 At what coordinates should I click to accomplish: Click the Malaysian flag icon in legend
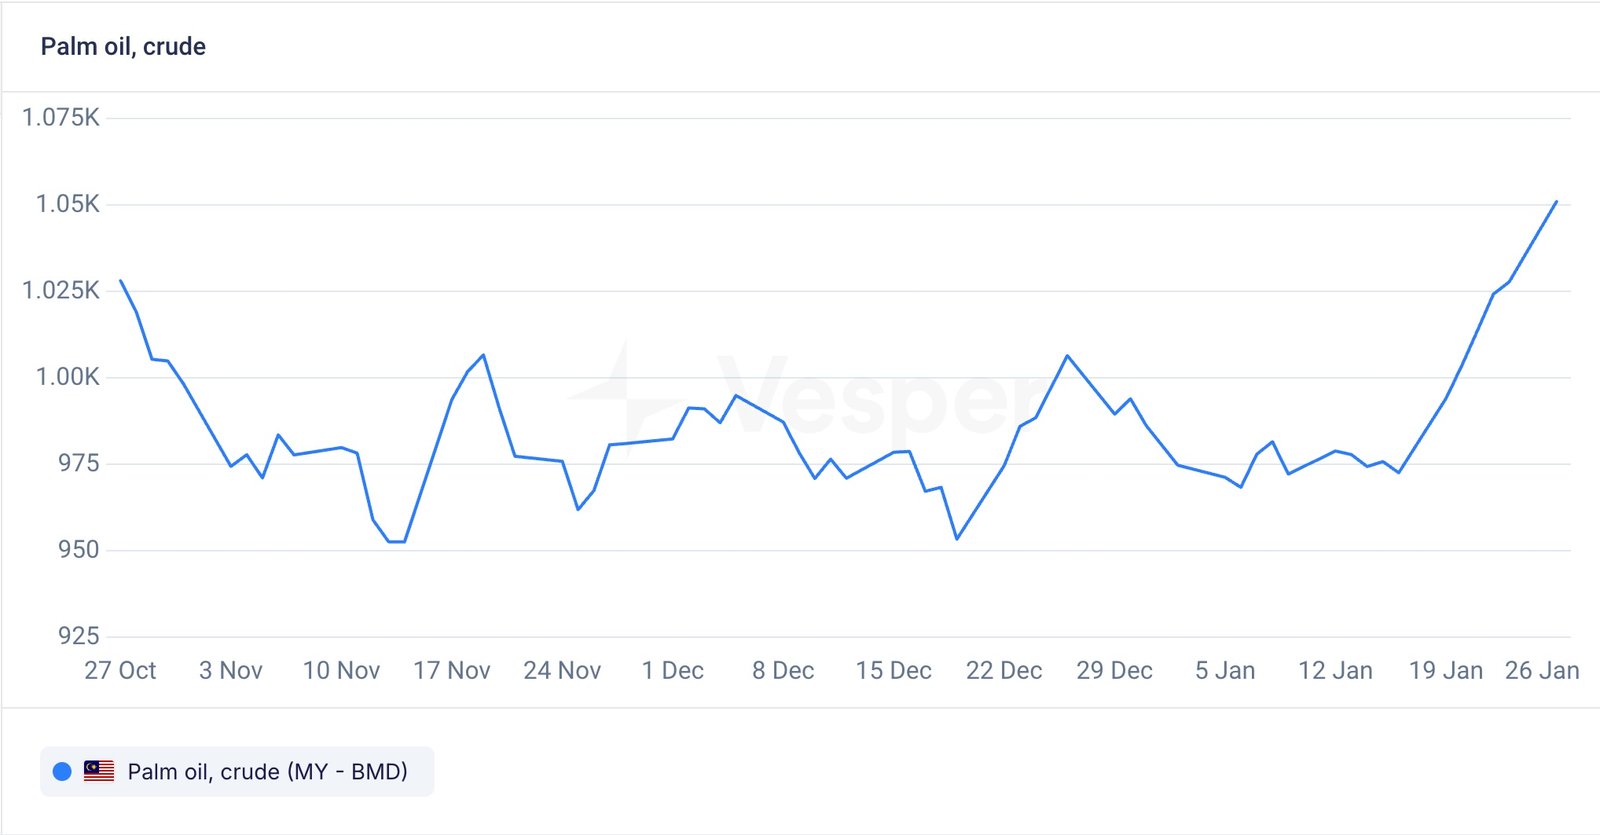(99, 771)
